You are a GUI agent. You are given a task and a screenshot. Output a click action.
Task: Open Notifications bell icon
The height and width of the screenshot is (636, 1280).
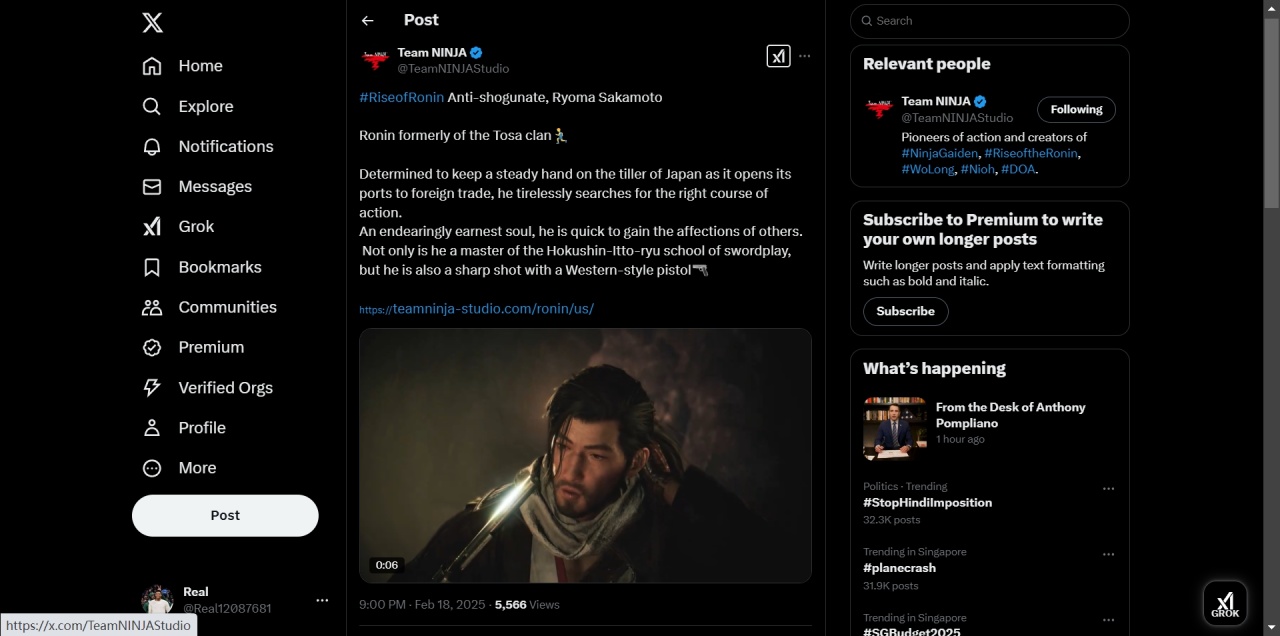(x=152, y=147)
